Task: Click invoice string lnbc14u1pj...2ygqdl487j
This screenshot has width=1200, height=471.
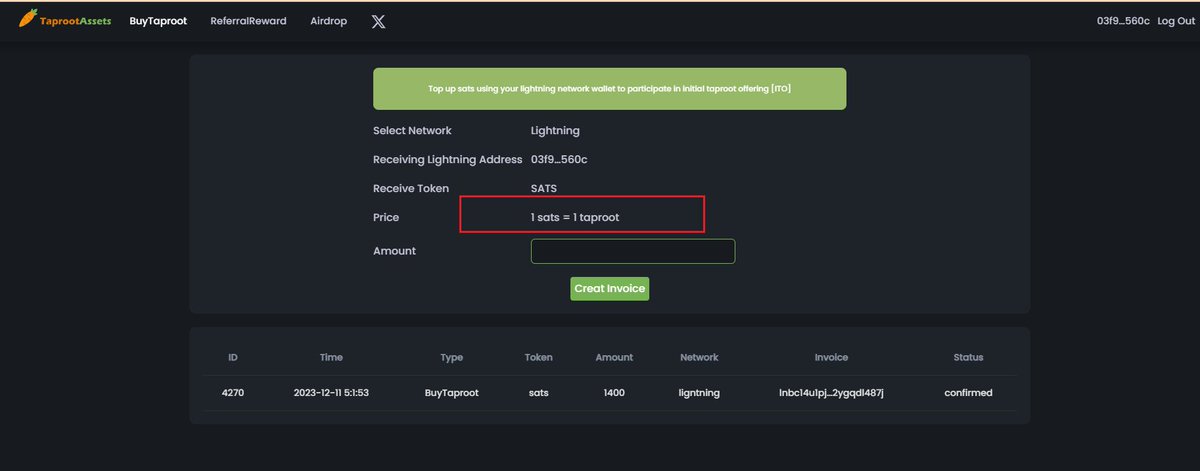Action: (831, 393)
